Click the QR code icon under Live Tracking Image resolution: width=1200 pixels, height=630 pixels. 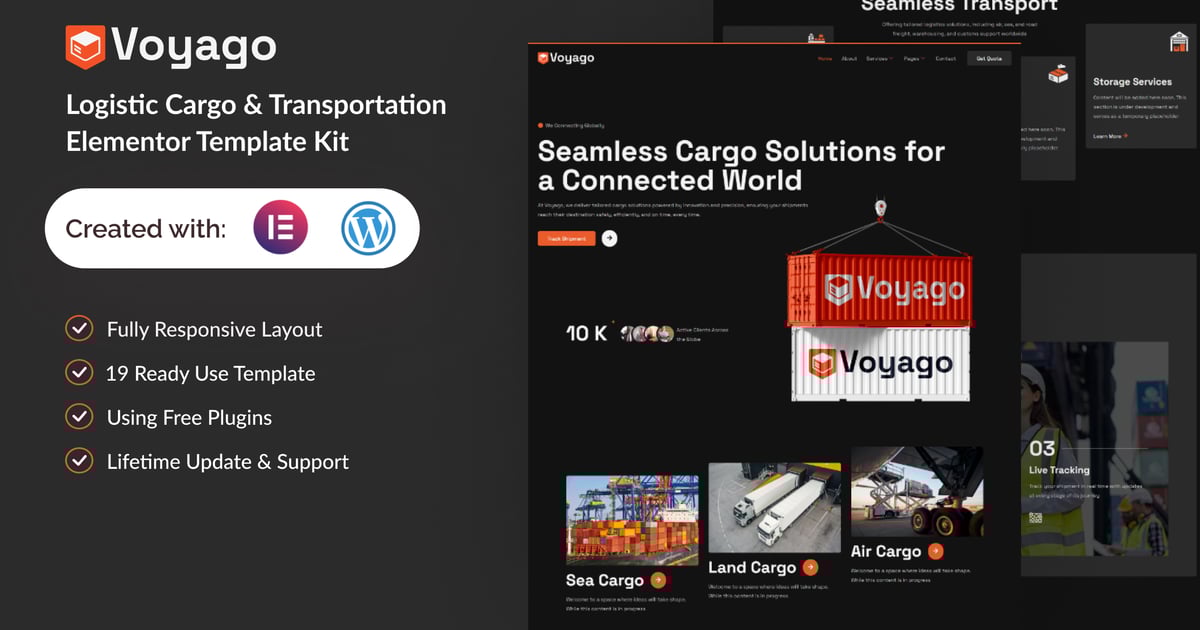pyautogui.click(x=1036, y=517)
